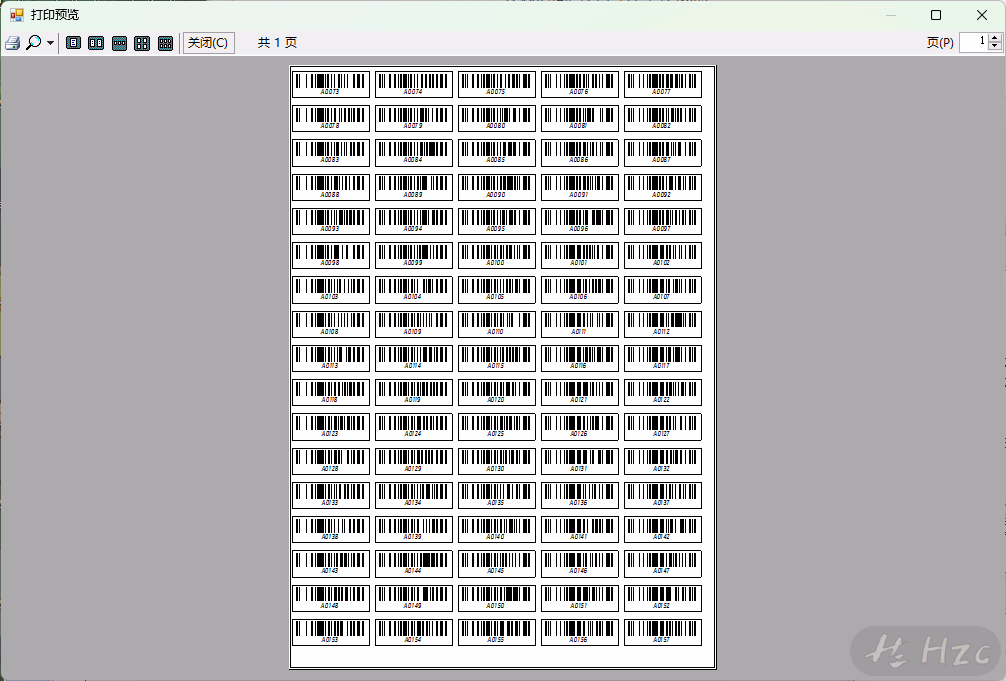Click the Zoom magnifier icon
This screenshot has height=681, width=1006.
tap(33, 43)
